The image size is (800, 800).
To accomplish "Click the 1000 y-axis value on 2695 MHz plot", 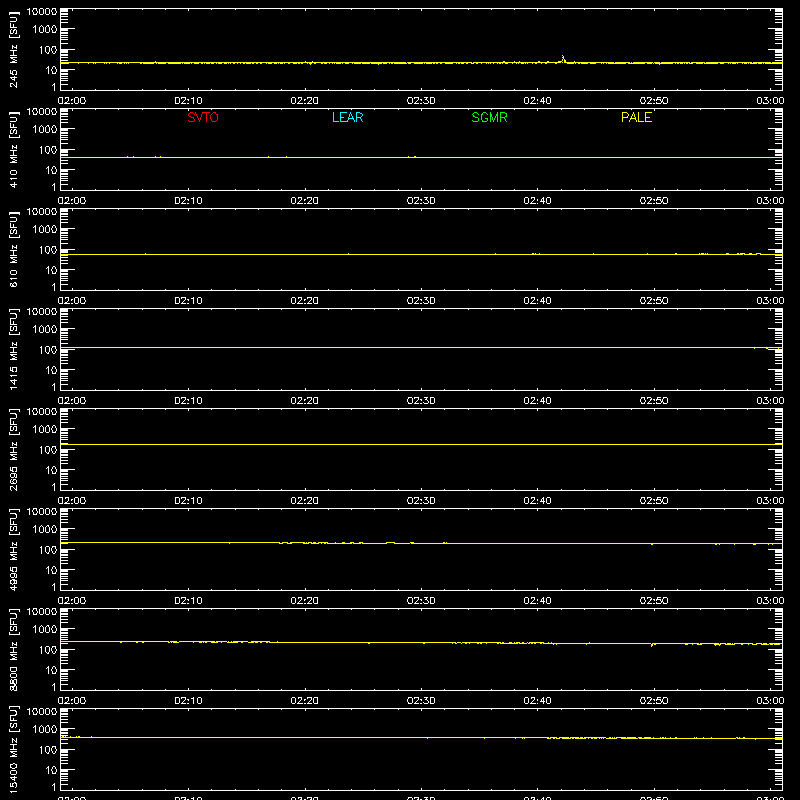I will (45, 429).
